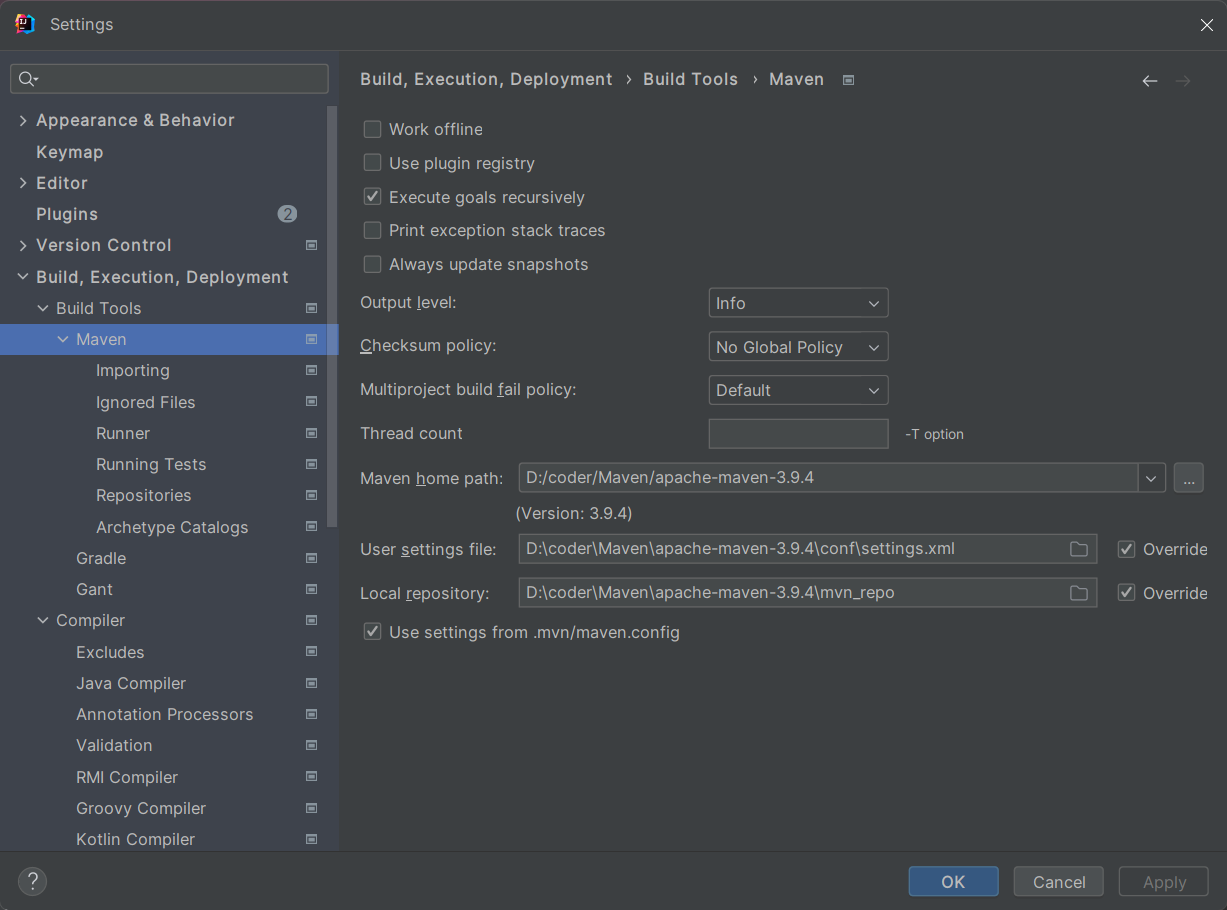
Task: Click the project-level icon in Ignored Files row
Action: [x=311, y=402]
